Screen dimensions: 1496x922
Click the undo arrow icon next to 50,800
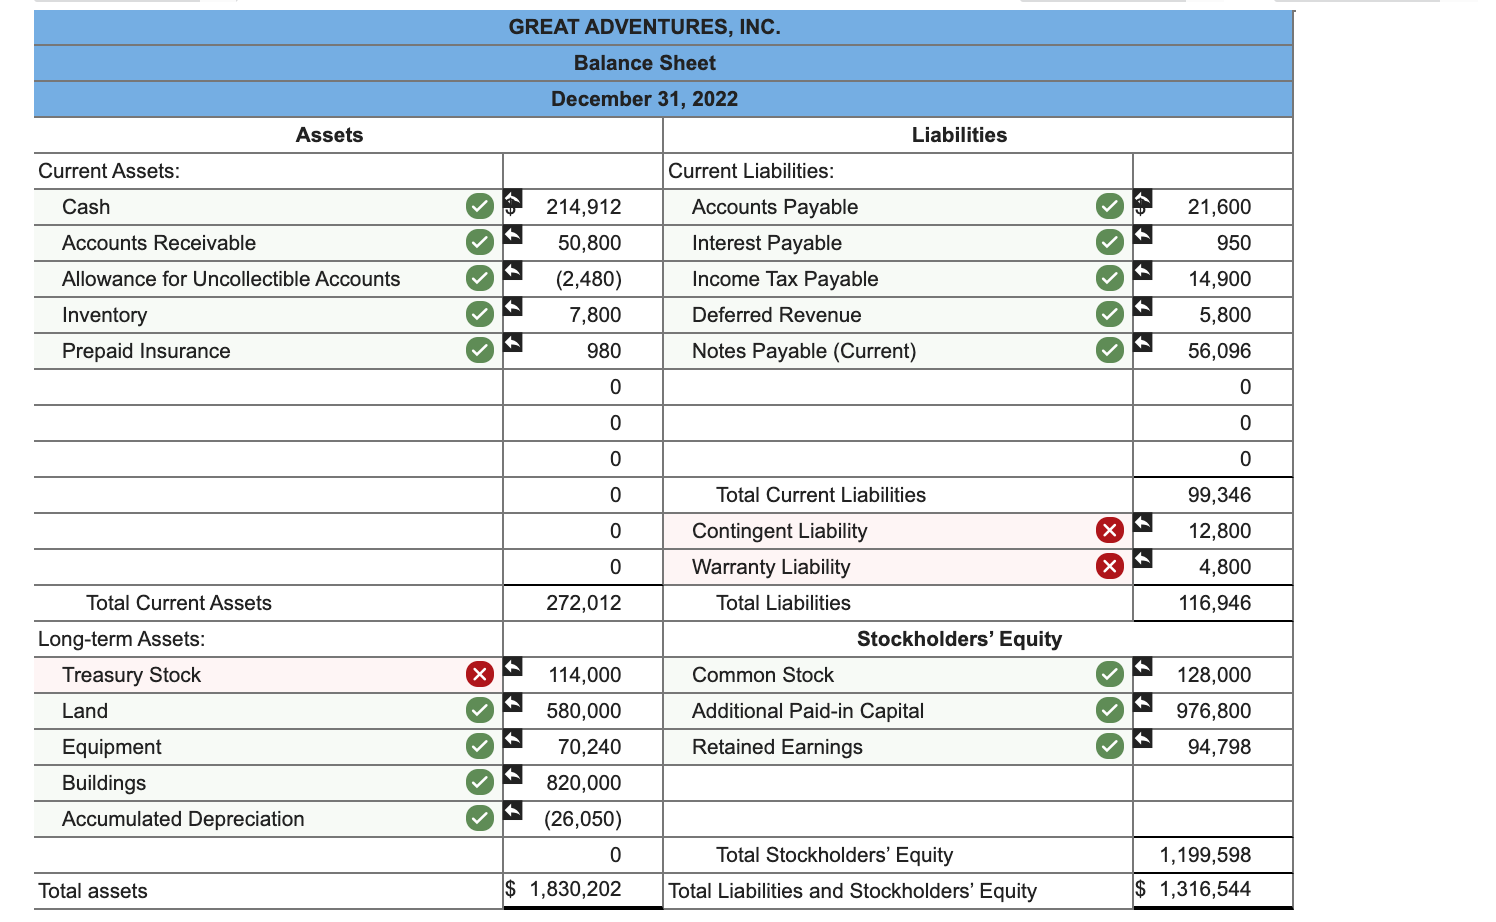coord(512,234)
